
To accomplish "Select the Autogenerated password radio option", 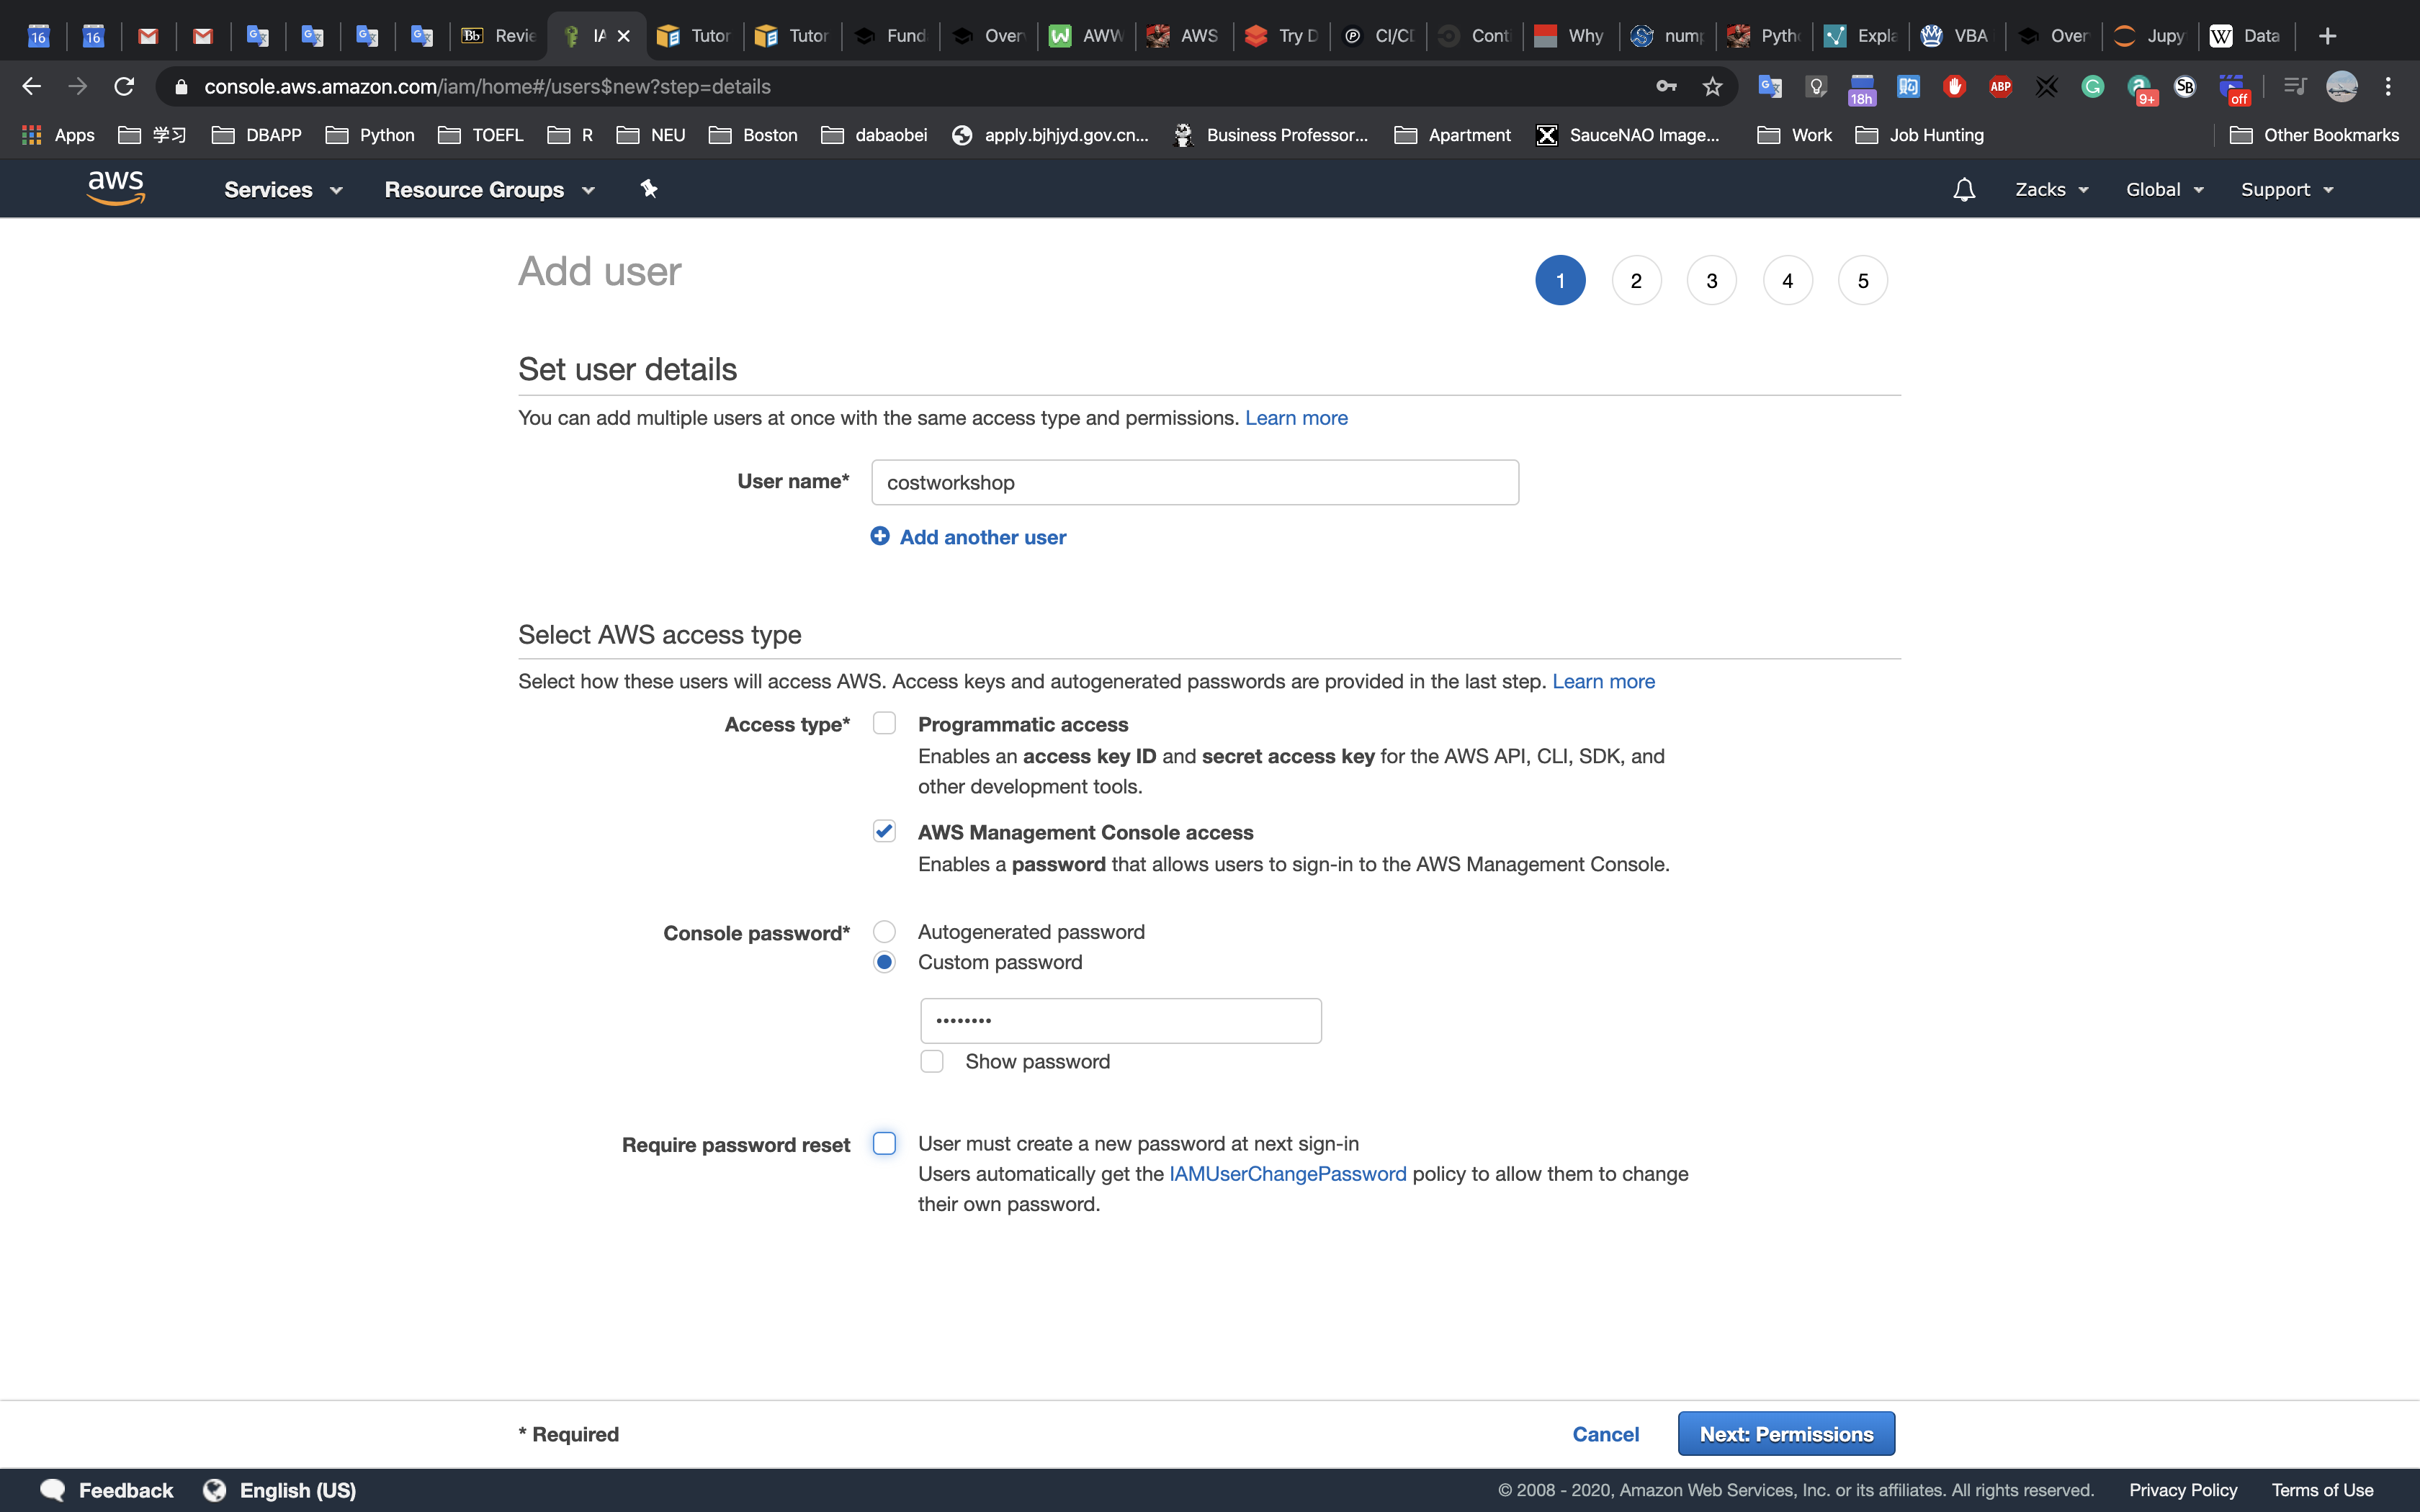I will [x=884, y=931].
